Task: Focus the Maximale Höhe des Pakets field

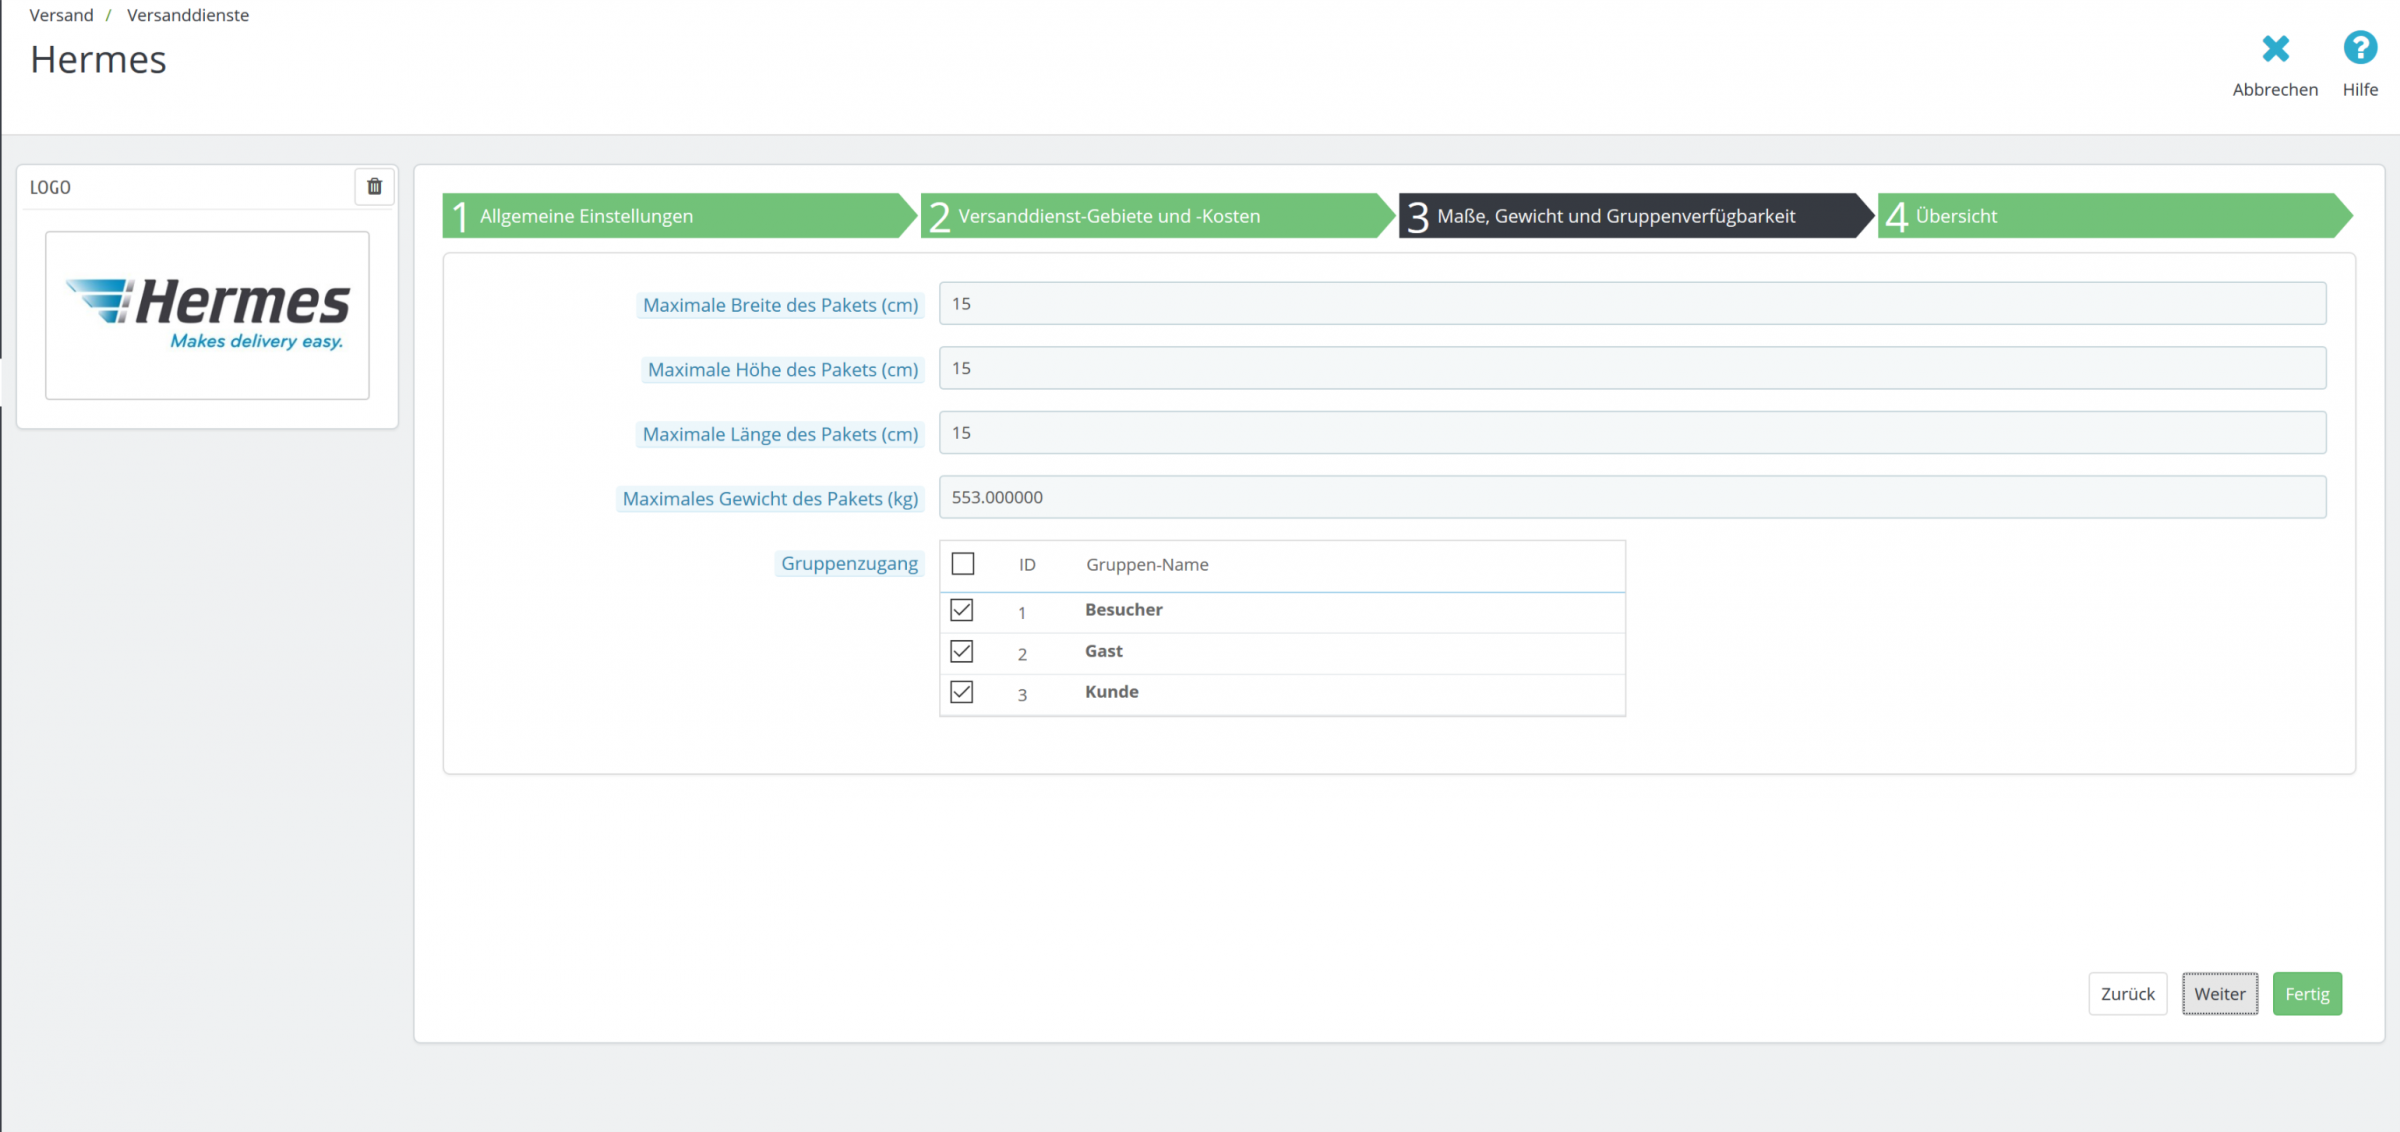Action: pos(1632,368)
